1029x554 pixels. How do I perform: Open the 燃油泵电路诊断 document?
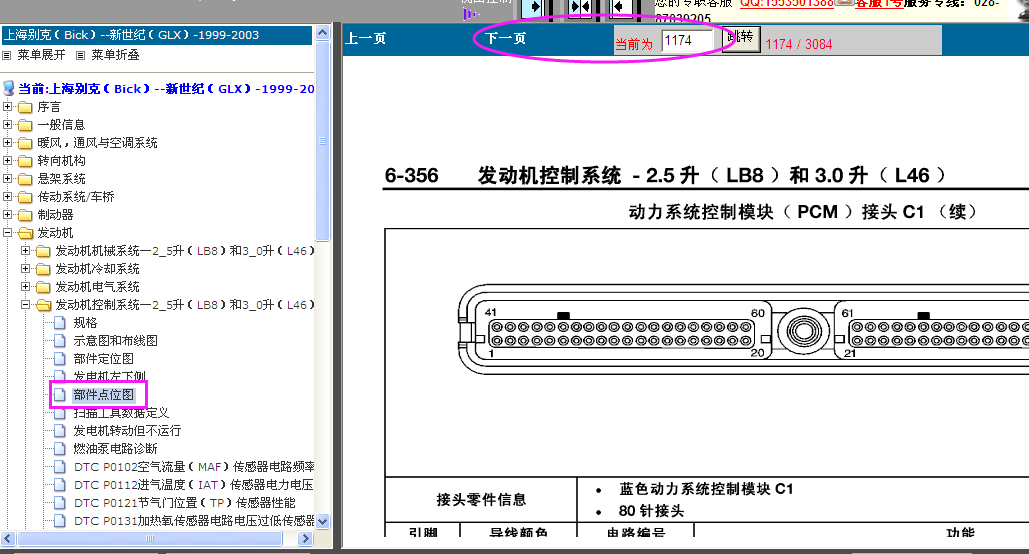pos(116,449)
